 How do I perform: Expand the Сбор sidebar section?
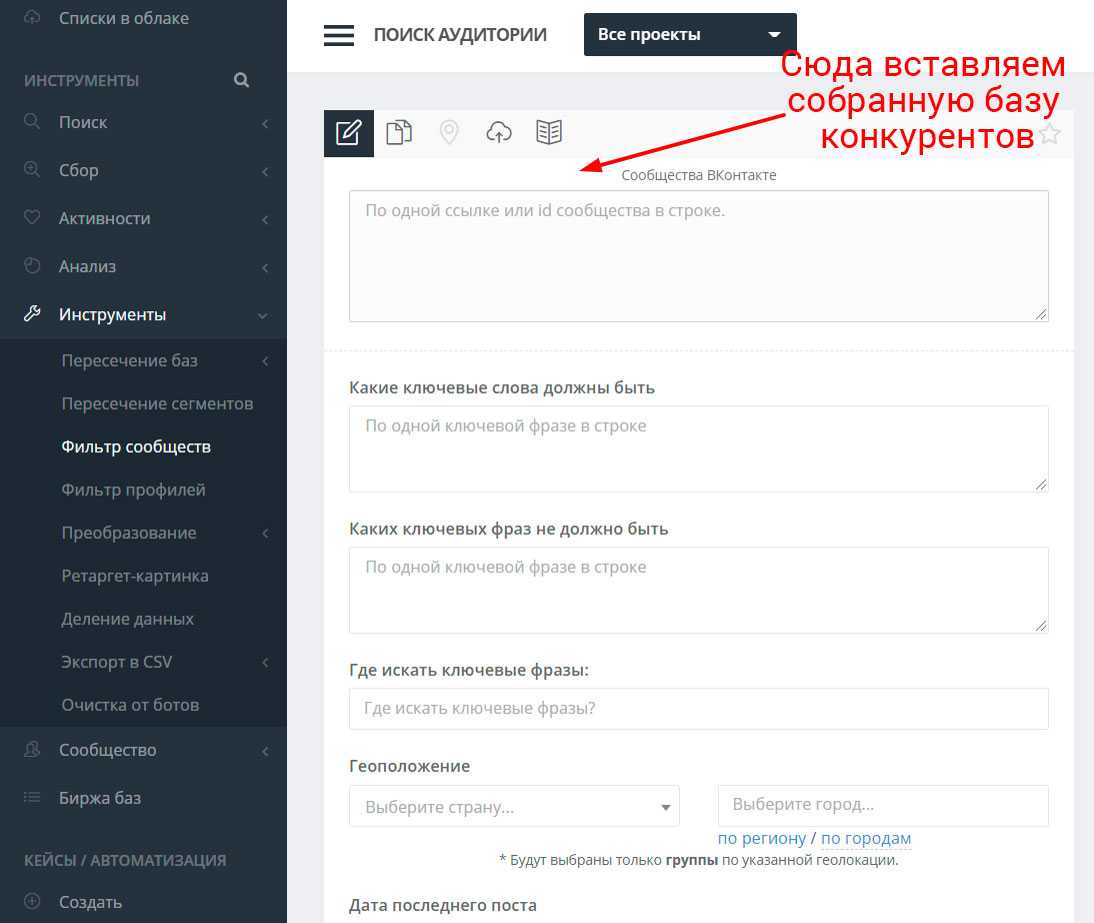coord(143,170)
